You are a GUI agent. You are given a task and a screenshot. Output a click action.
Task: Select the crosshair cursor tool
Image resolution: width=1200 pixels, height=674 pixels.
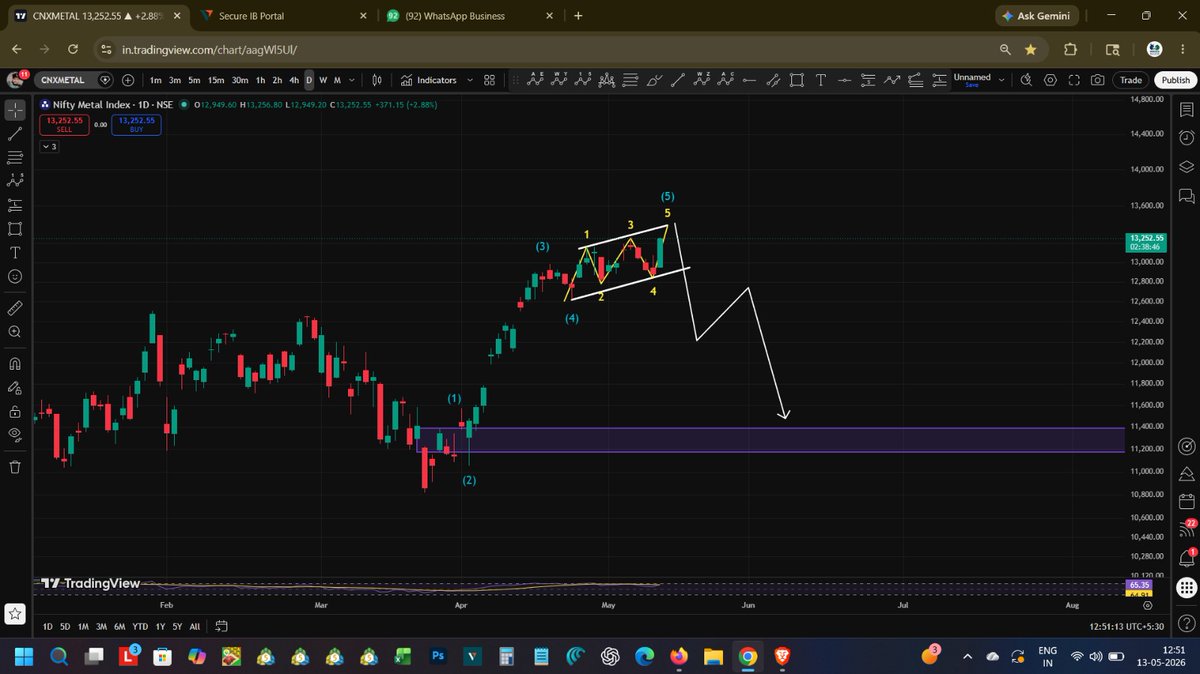15,109
